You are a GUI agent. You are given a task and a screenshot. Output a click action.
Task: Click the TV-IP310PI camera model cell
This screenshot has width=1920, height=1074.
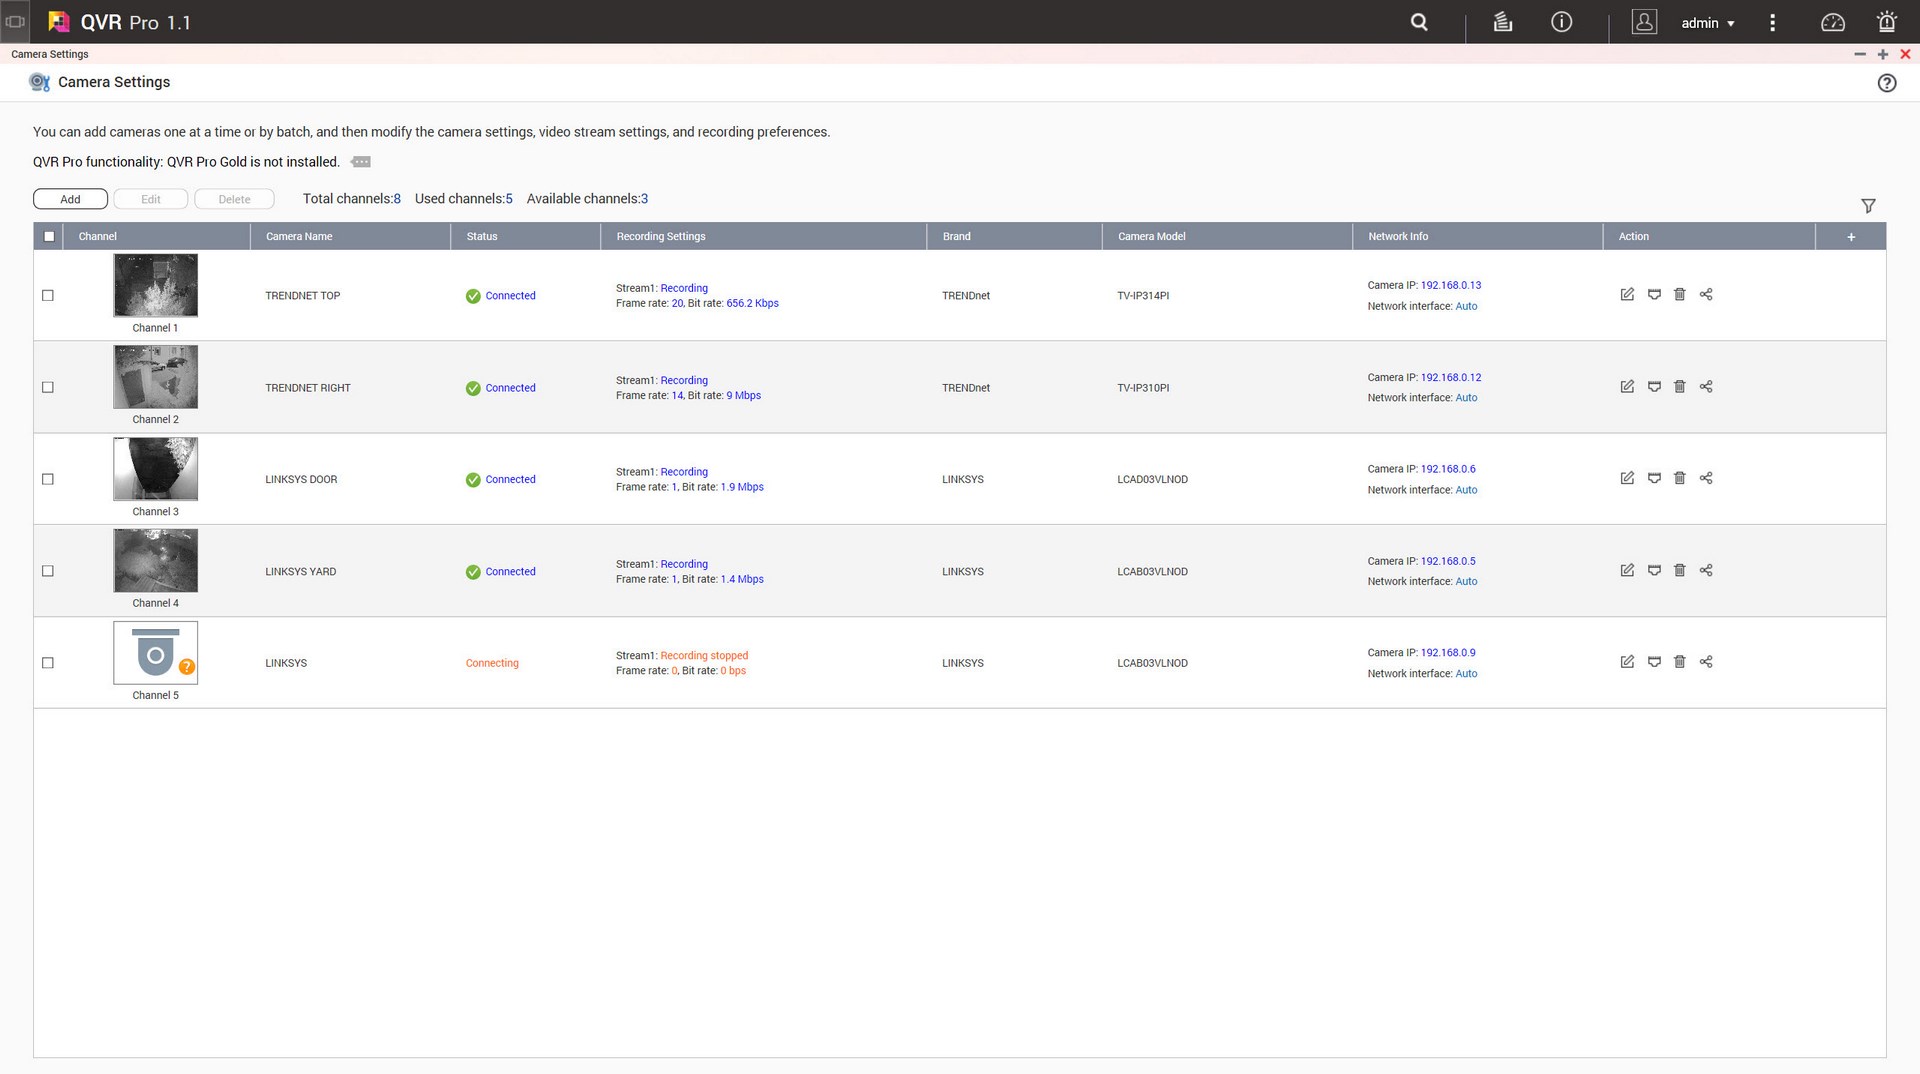1143,387
